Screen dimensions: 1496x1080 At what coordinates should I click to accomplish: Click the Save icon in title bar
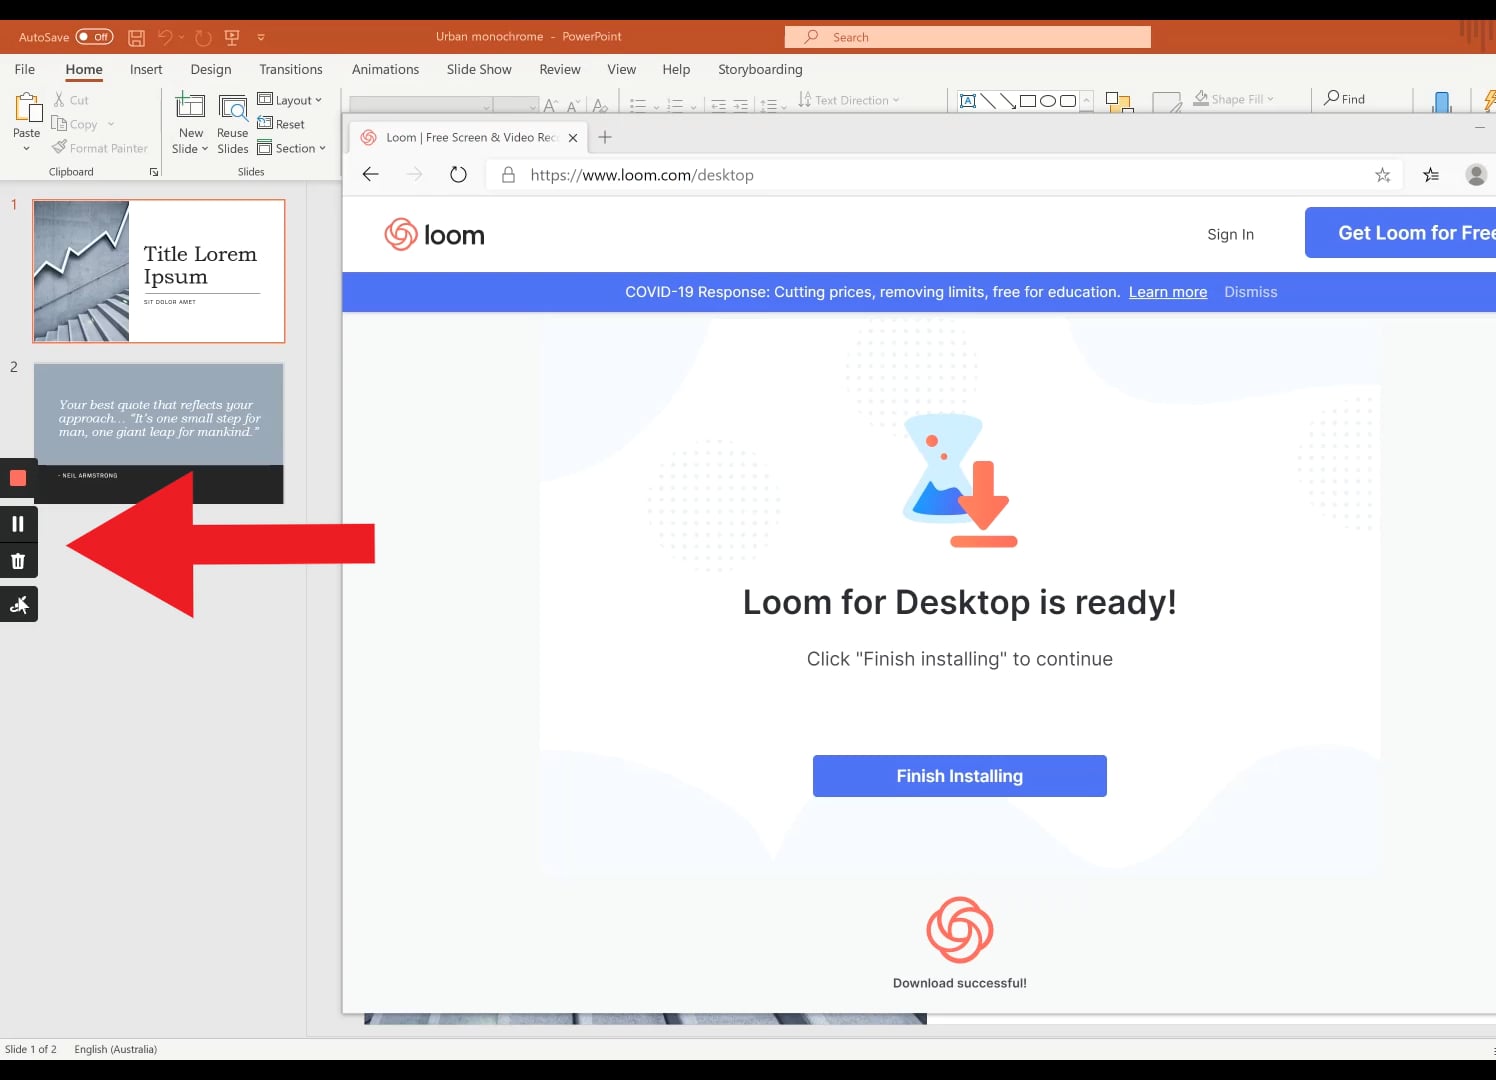tap(137, 37)
